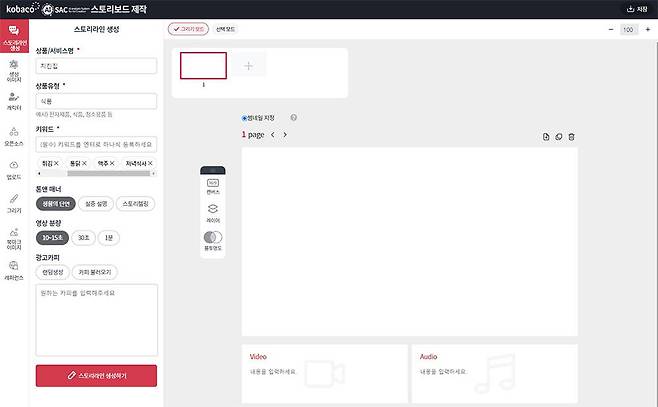Screen dimensions: 658x407
Task: Switch to 그리기 모드 (drawing mode) tab
Action: (x=188, y=30)
